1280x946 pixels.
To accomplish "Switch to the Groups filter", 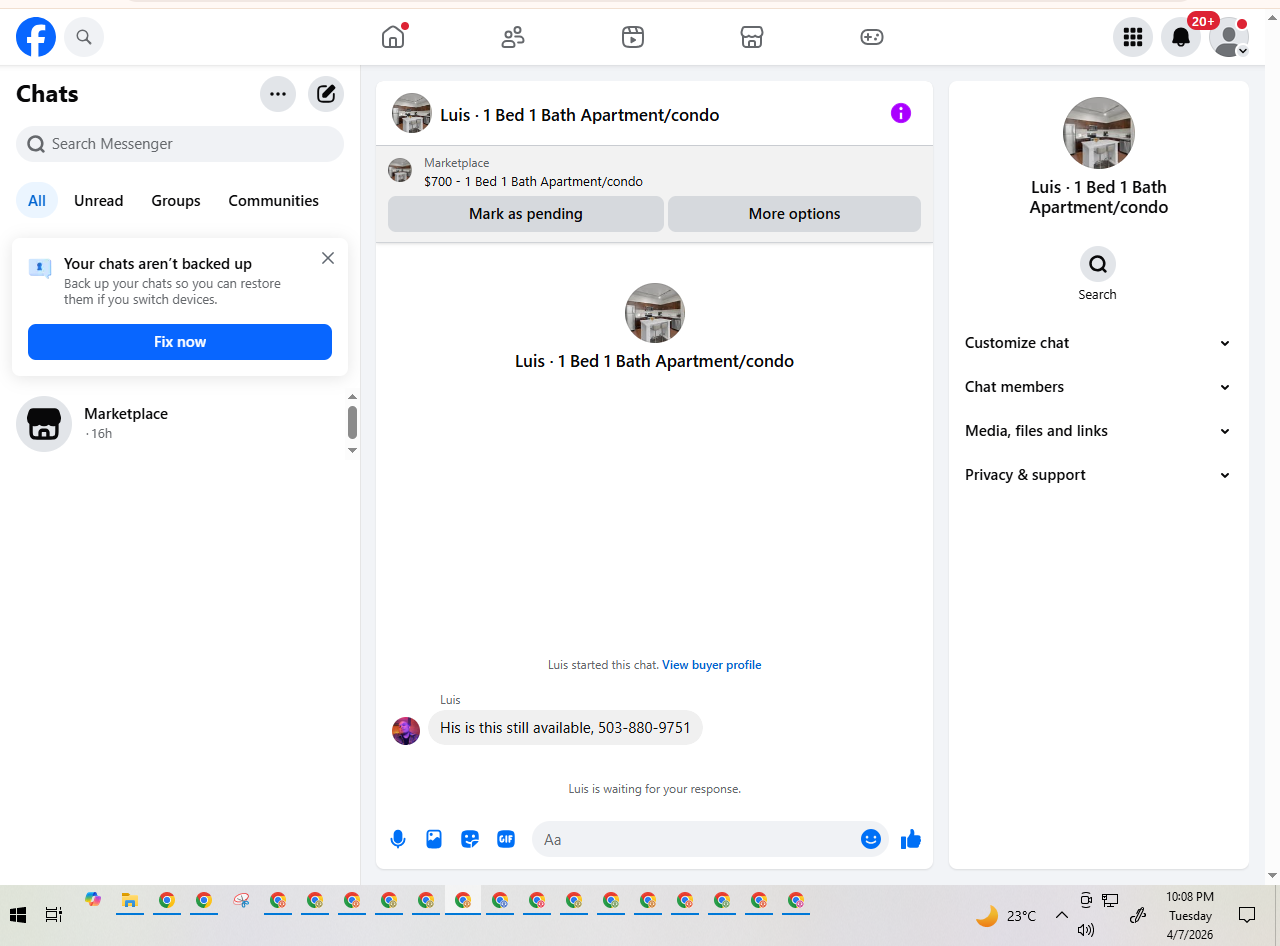I will pyautogui.click(x=176, y=201).
